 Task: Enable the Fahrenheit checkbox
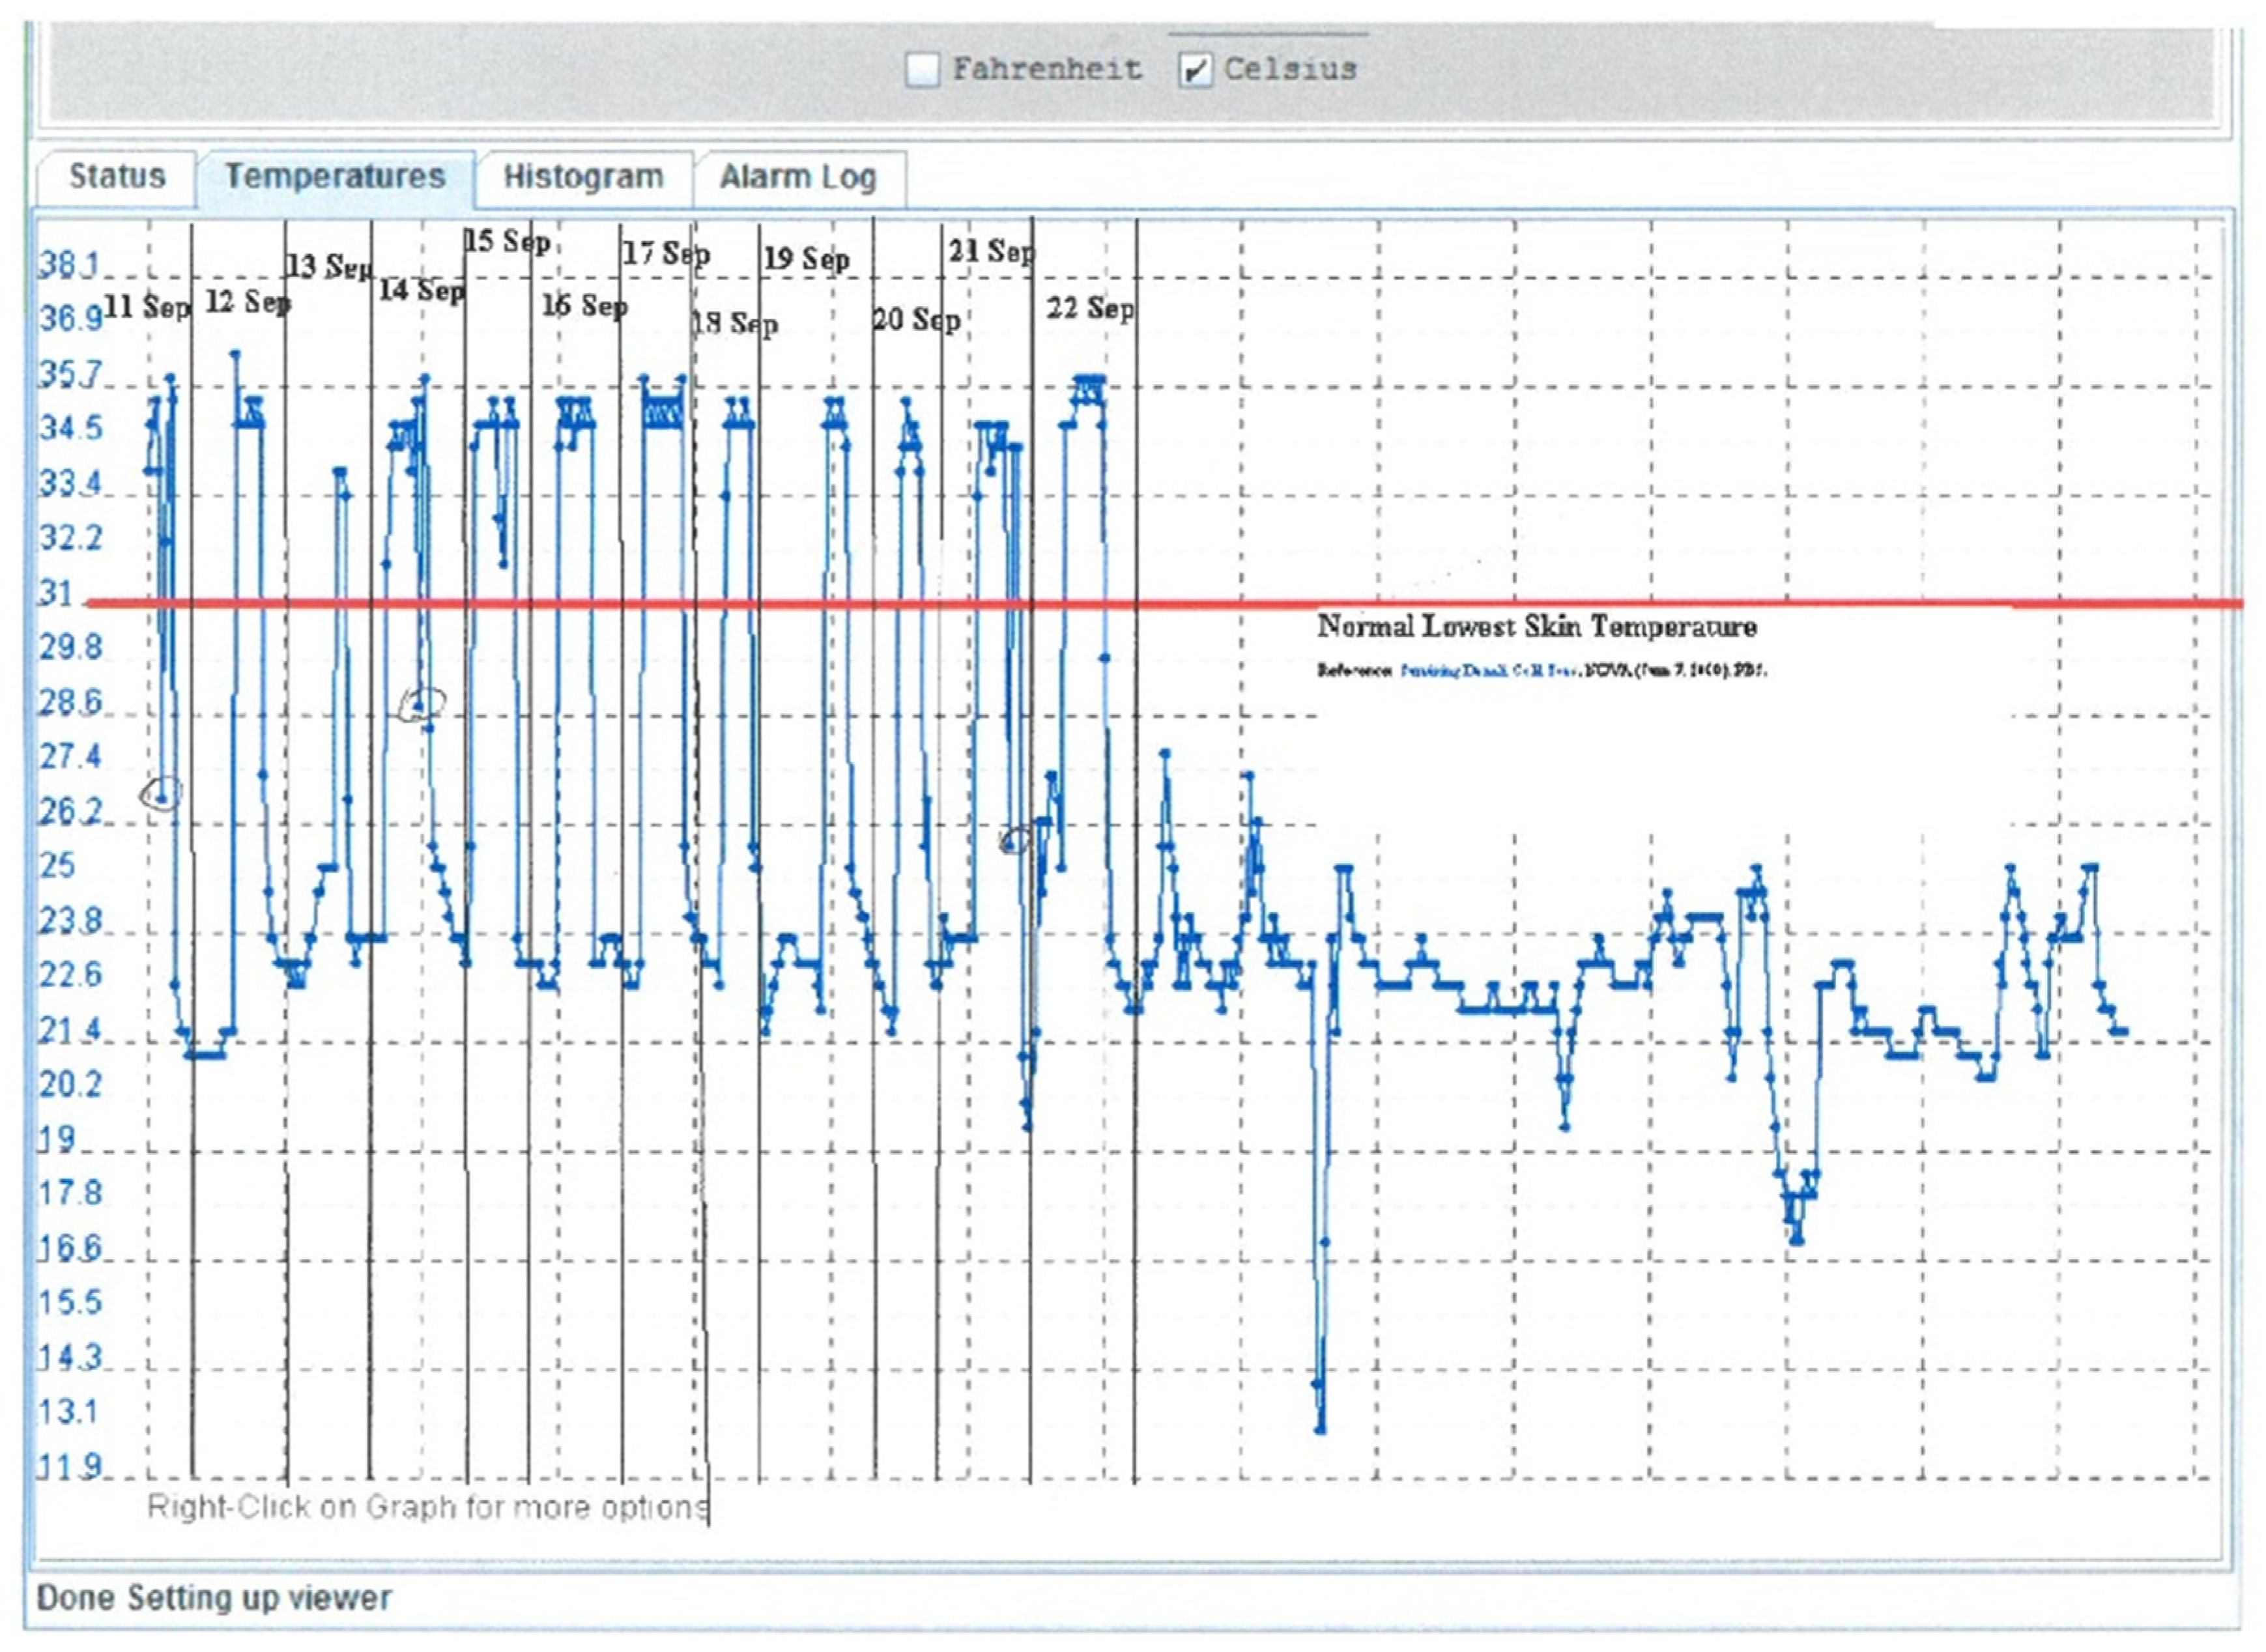[x=922, y=70]
